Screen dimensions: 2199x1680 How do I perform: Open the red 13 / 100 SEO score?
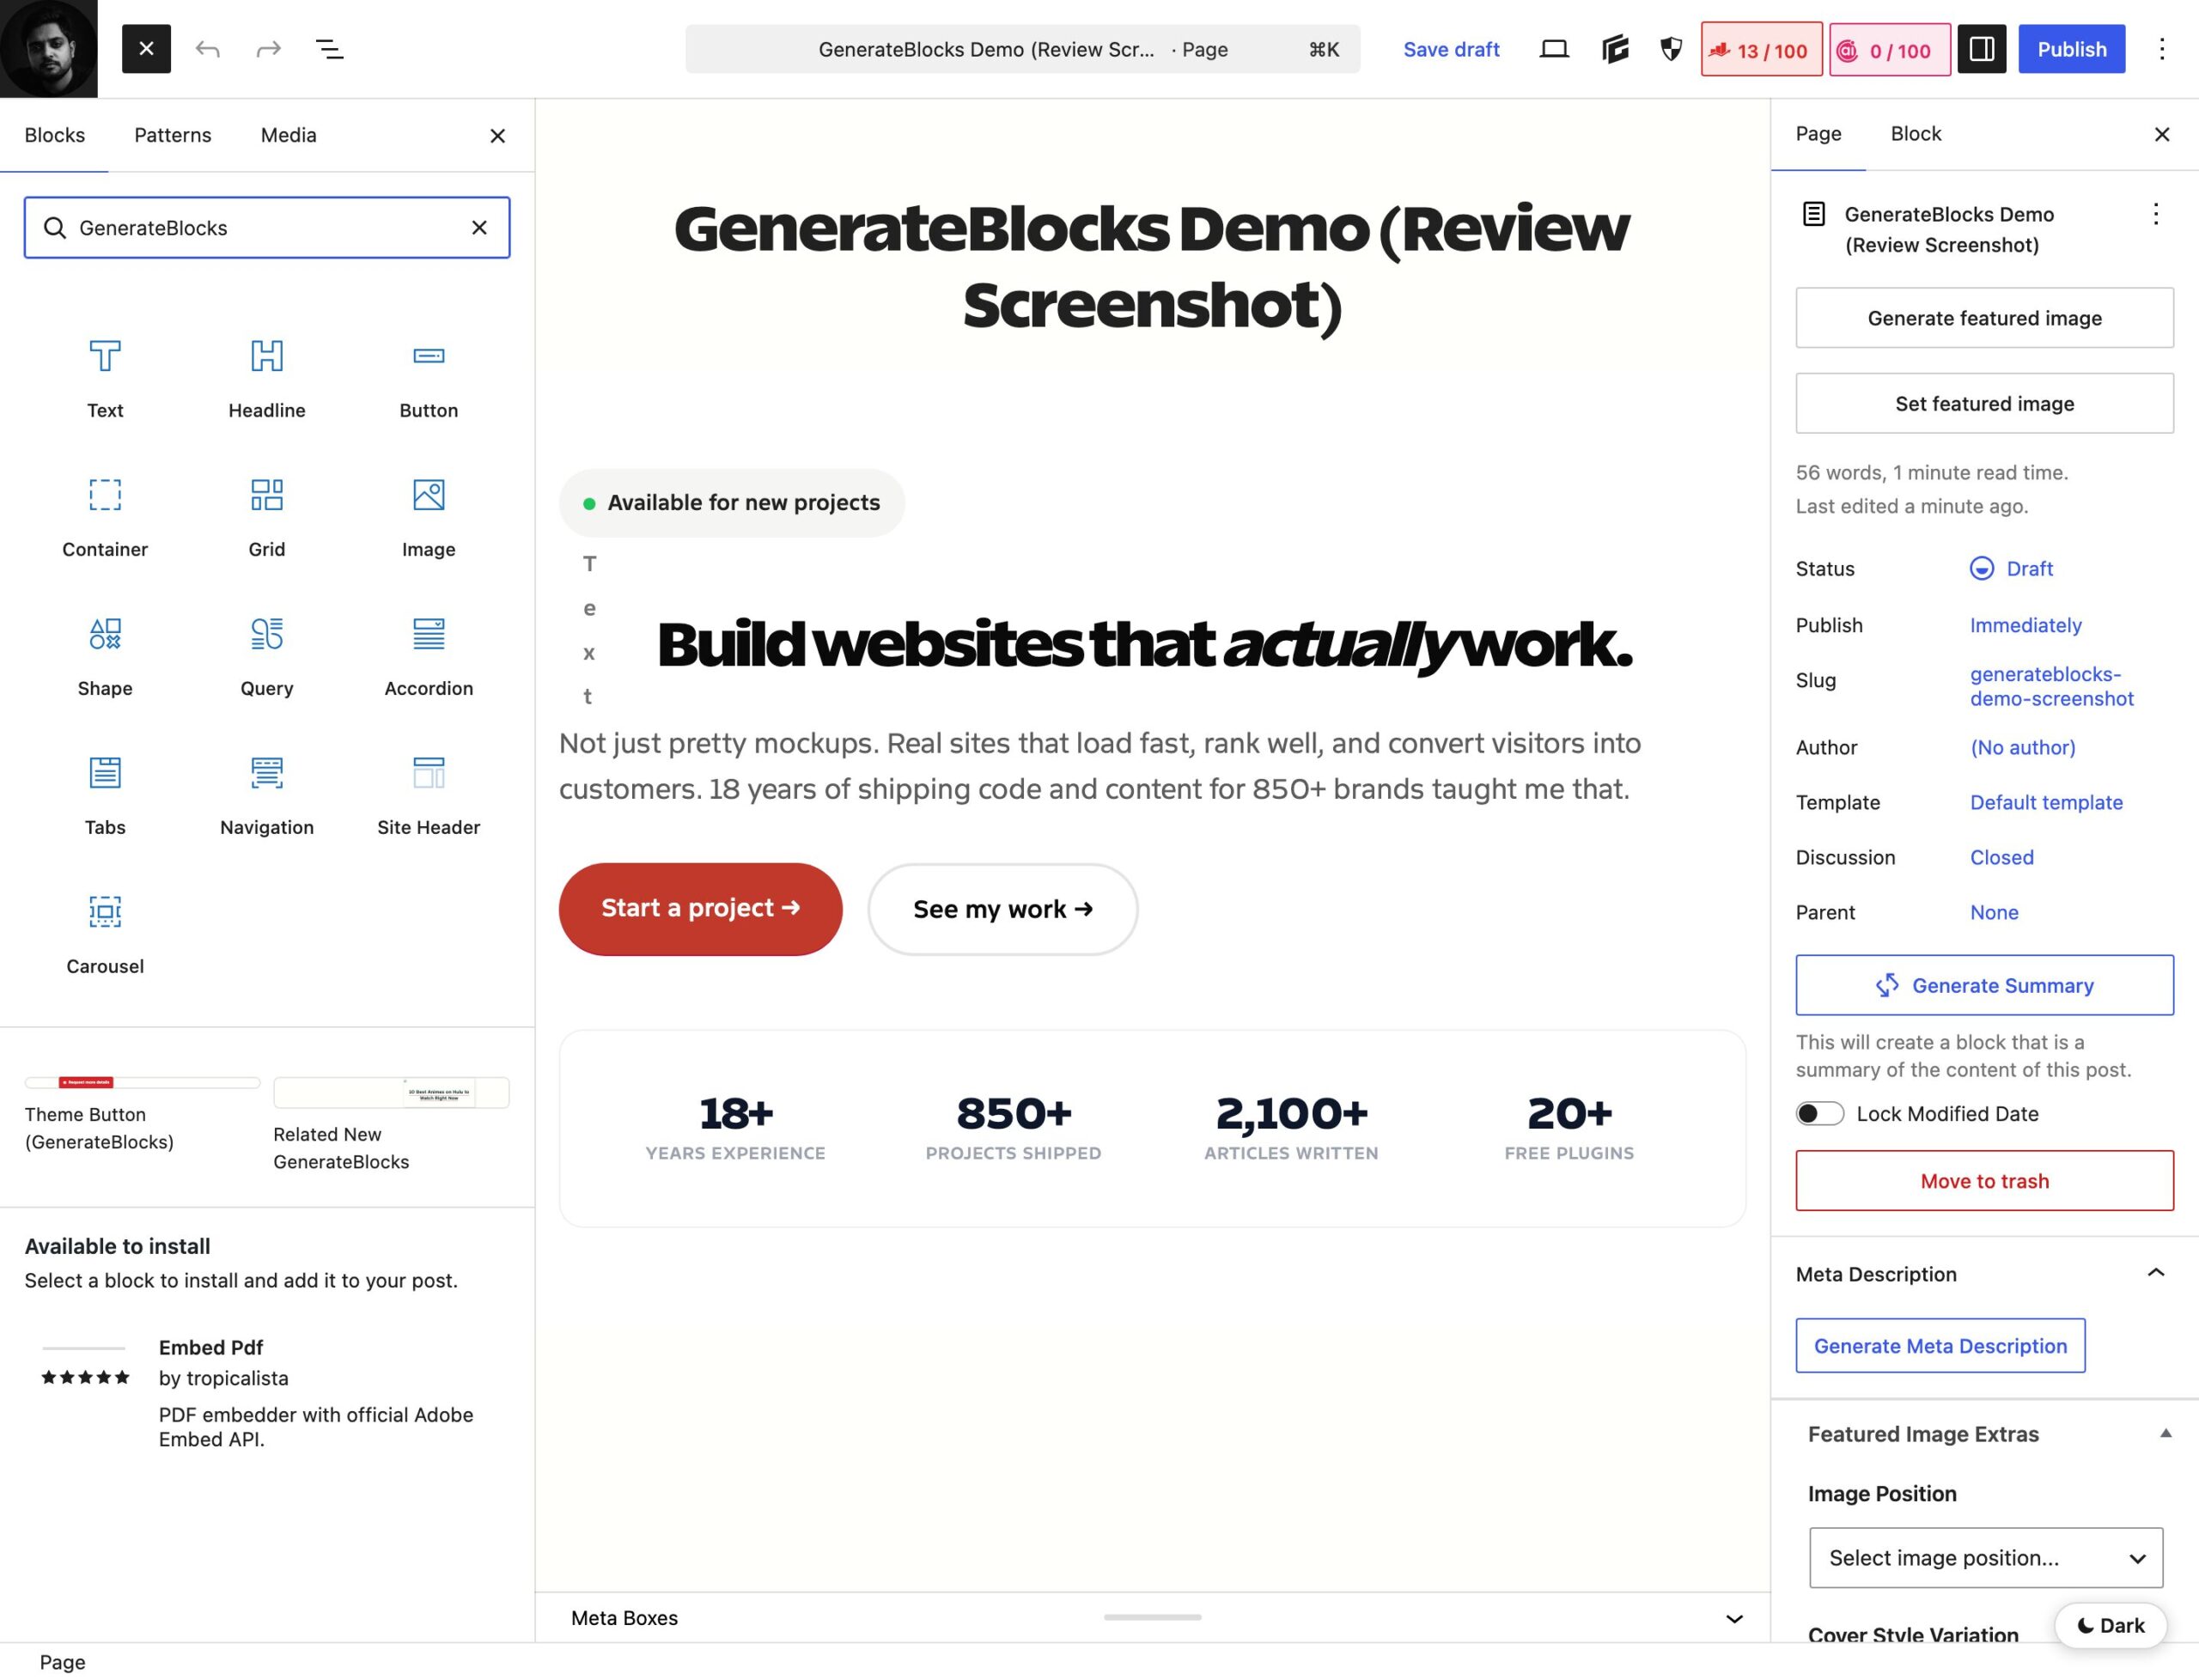click(x=1761, y=50)
